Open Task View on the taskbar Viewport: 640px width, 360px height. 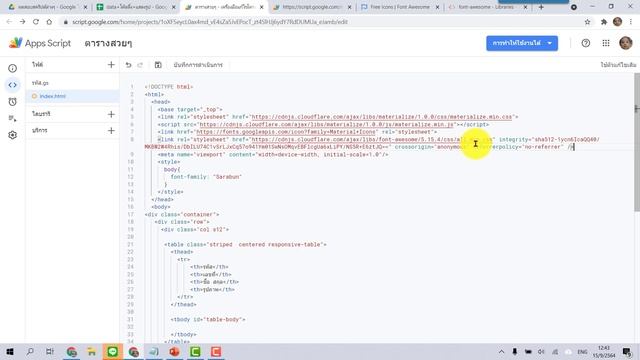[50, 351]
